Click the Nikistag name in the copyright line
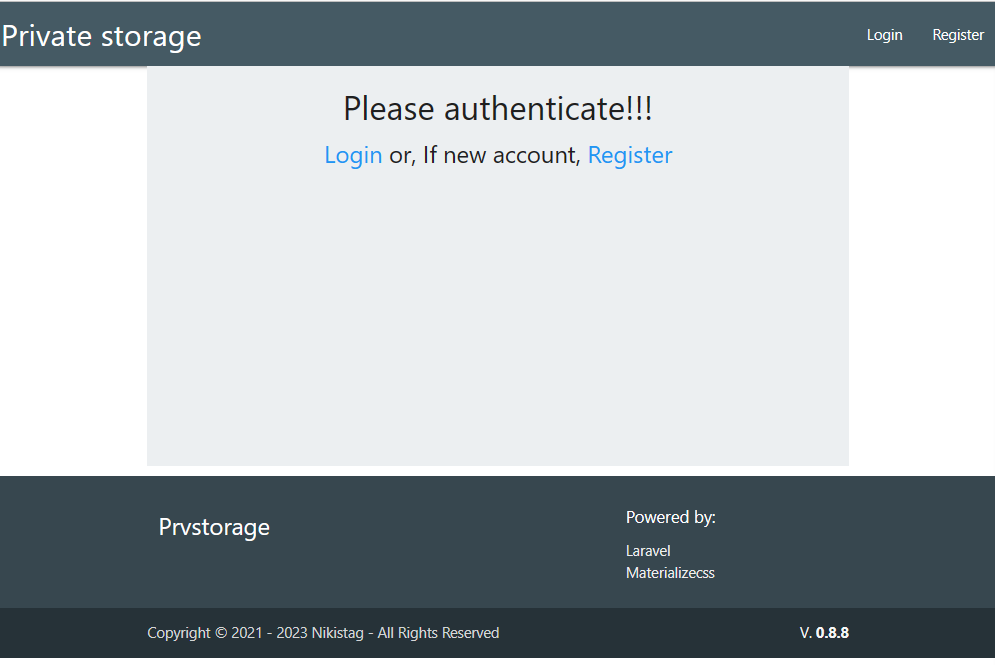 337,633
